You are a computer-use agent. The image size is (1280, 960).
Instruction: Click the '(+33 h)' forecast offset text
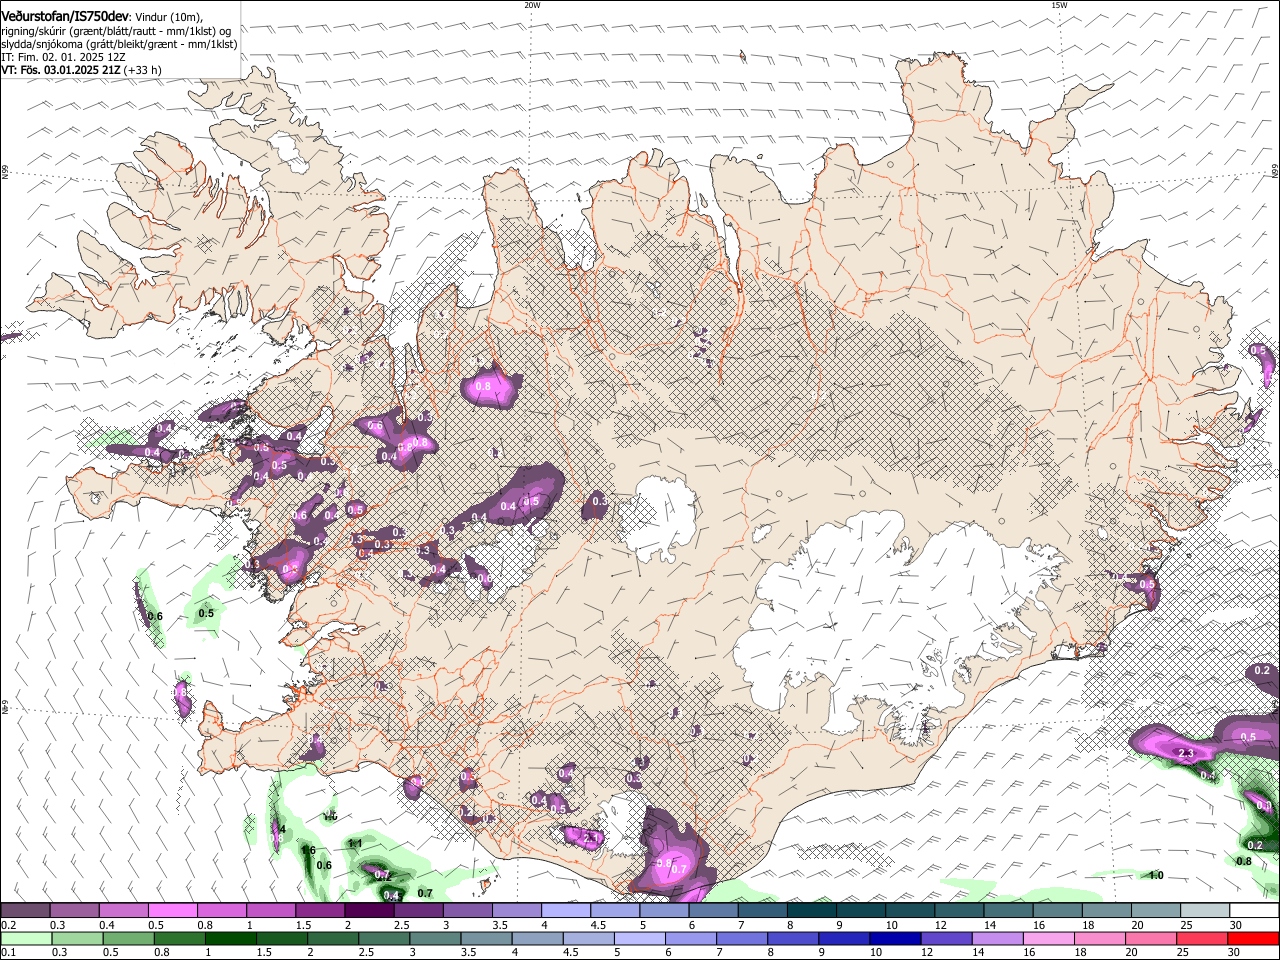point(143,70)
